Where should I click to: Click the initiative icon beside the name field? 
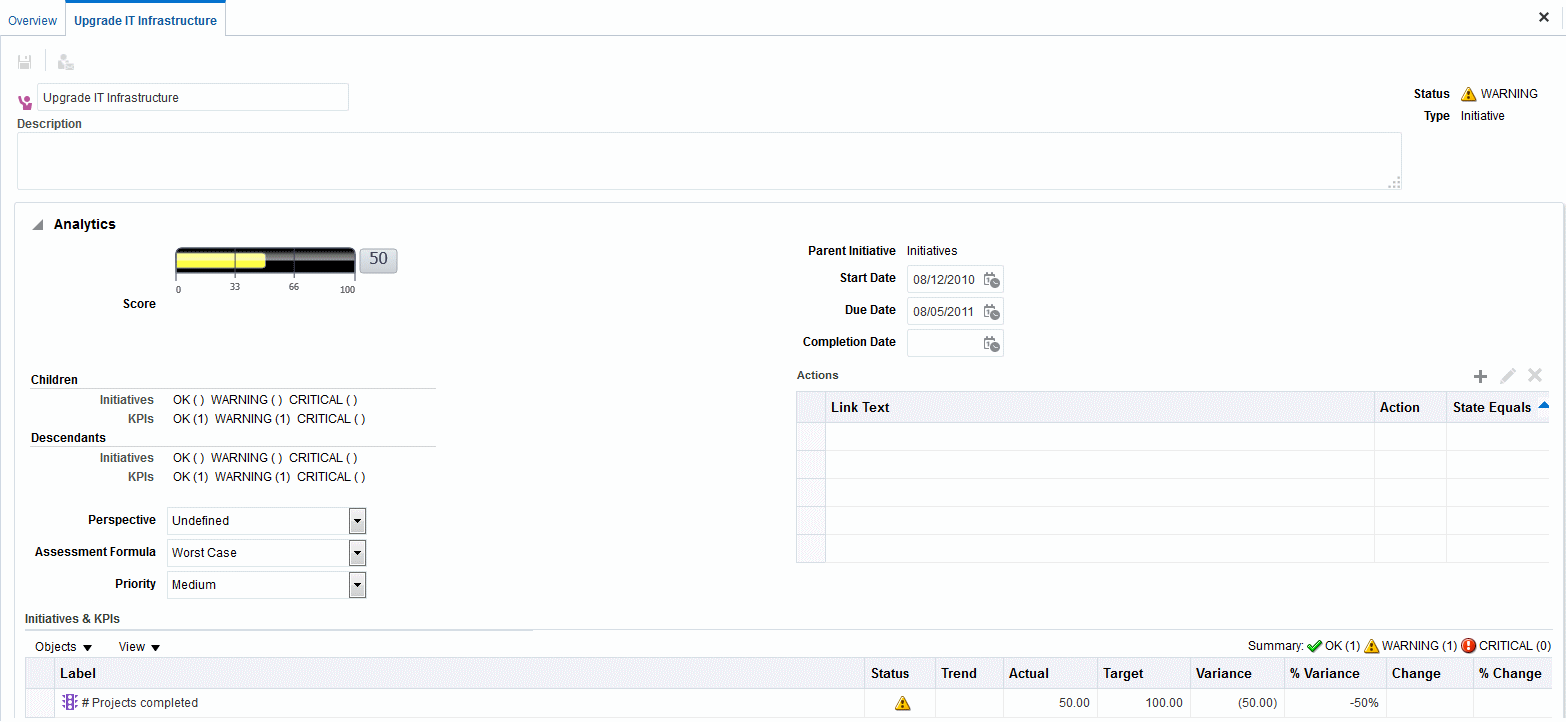(23, 101)
